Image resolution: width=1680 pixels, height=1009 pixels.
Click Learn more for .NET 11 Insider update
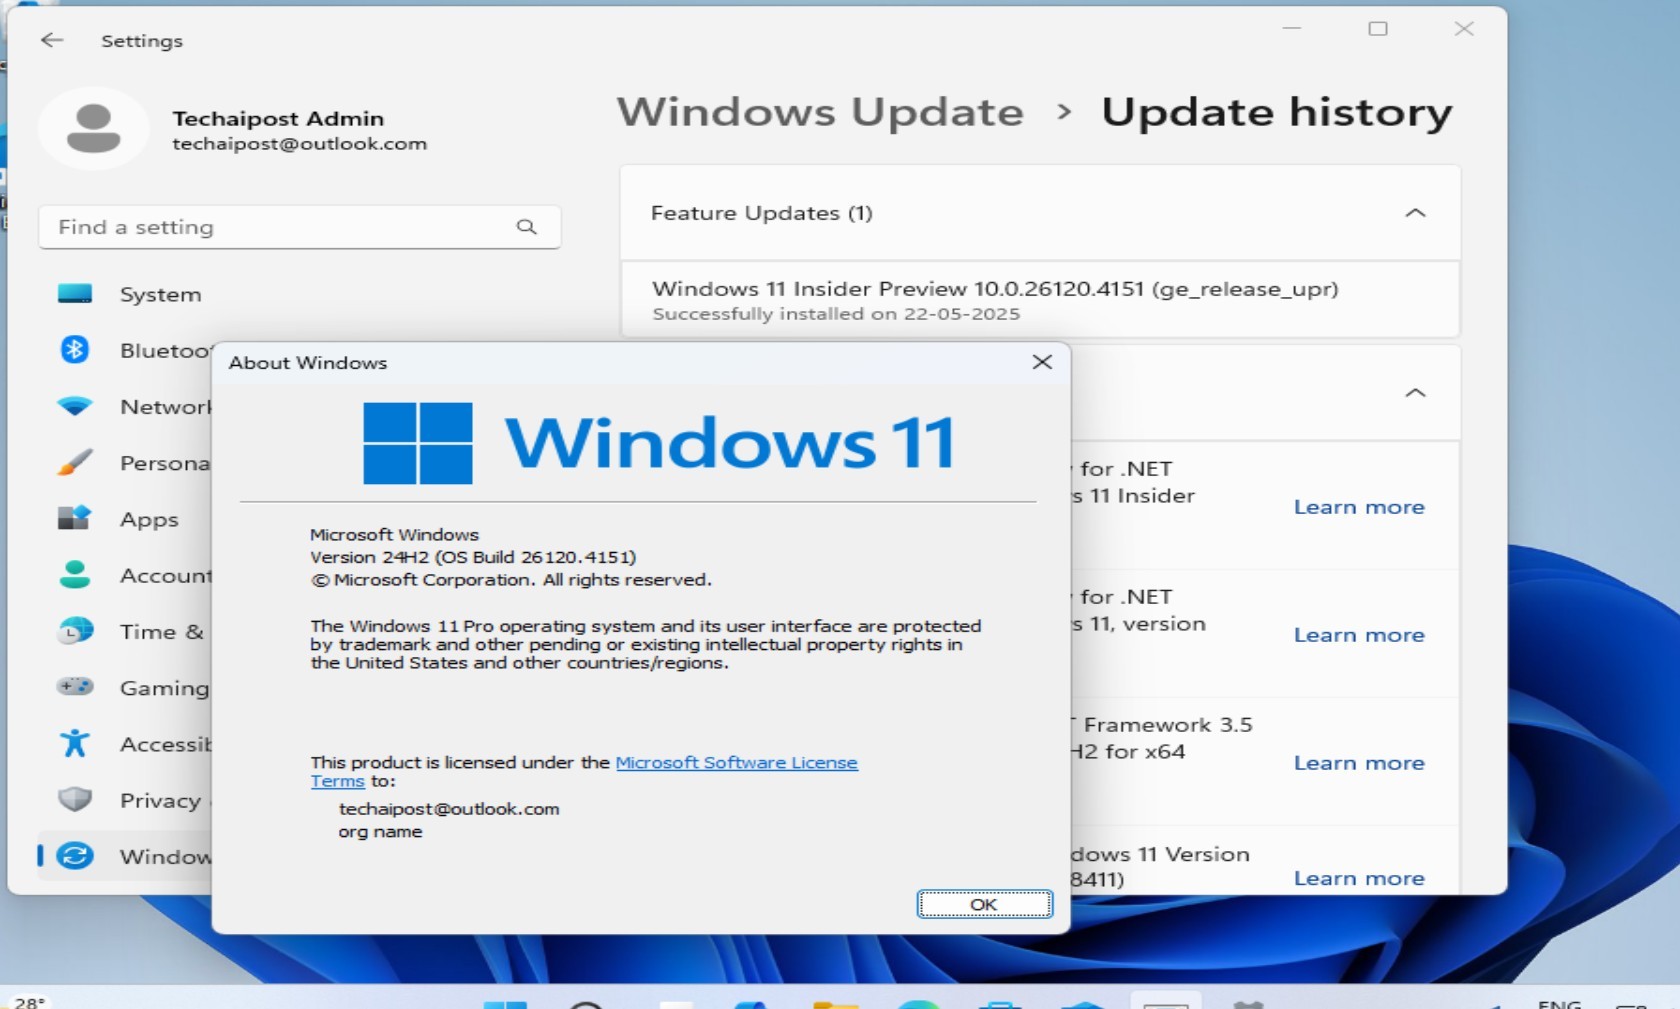[x=1359, y=507]
